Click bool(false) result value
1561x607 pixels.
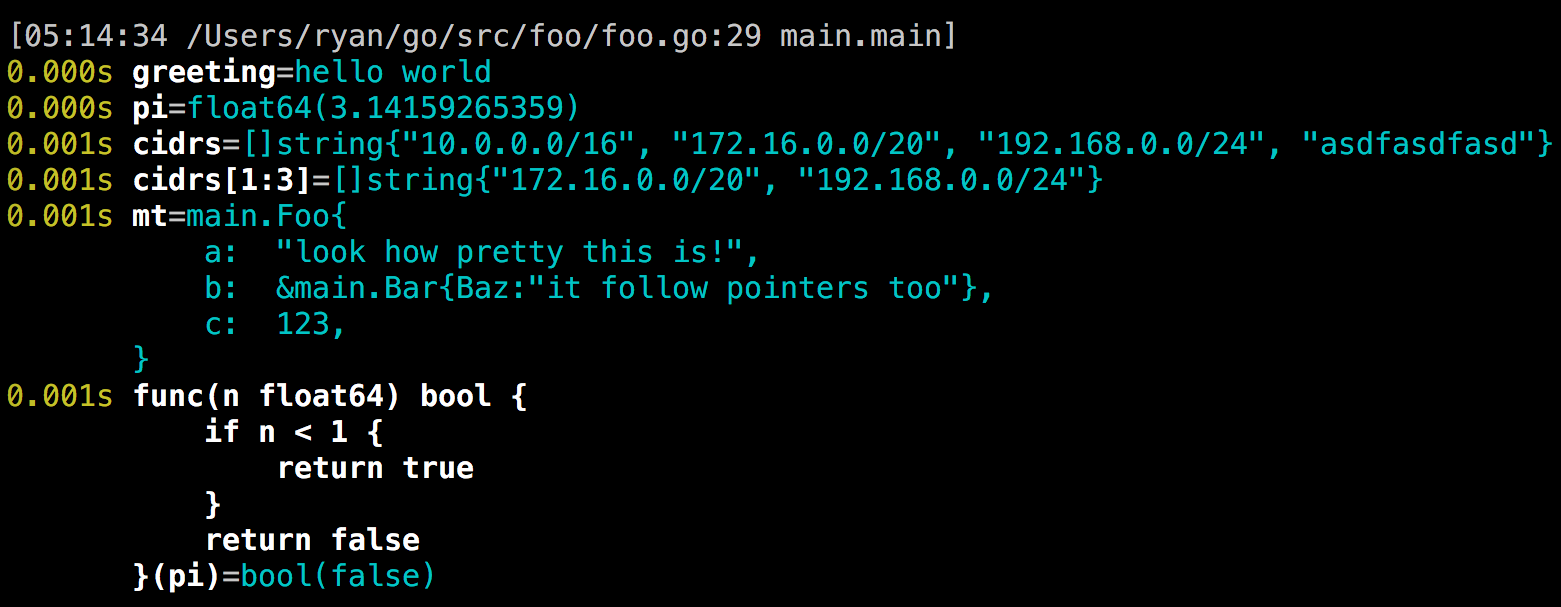339,576
